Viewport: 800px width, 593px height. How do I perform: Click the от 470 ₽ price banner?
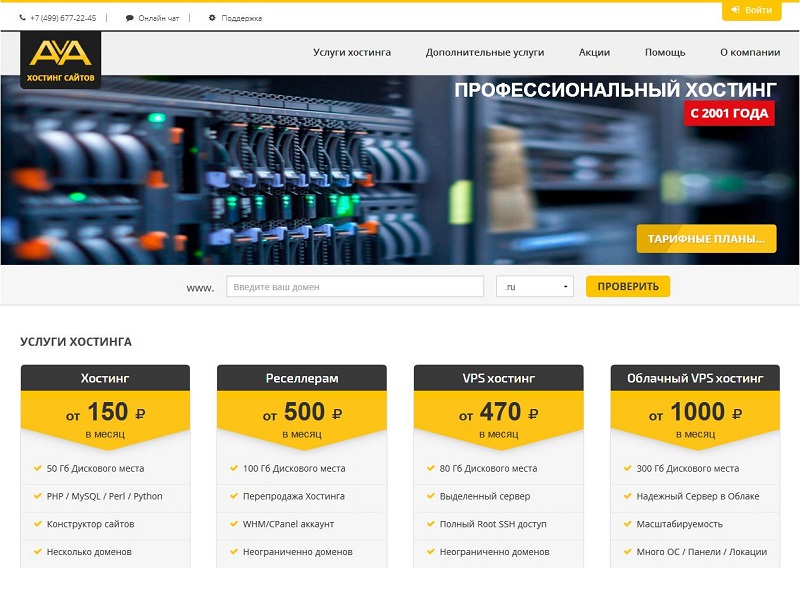coord(498,419)
